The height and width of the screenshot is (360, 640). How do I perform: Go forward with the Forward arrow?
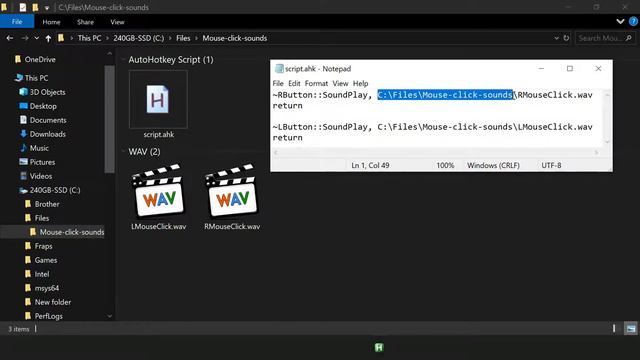(x=24, y=38)
